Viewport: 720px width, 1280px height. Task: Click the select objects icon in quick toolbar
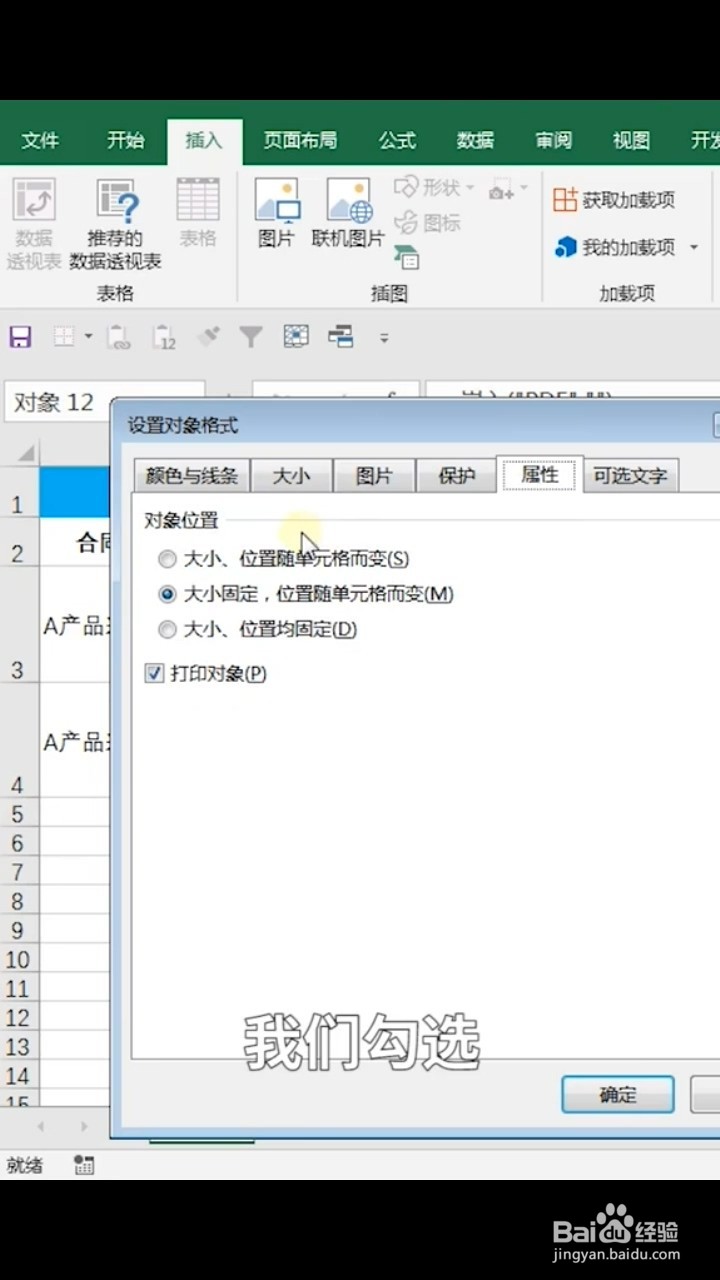296,337
